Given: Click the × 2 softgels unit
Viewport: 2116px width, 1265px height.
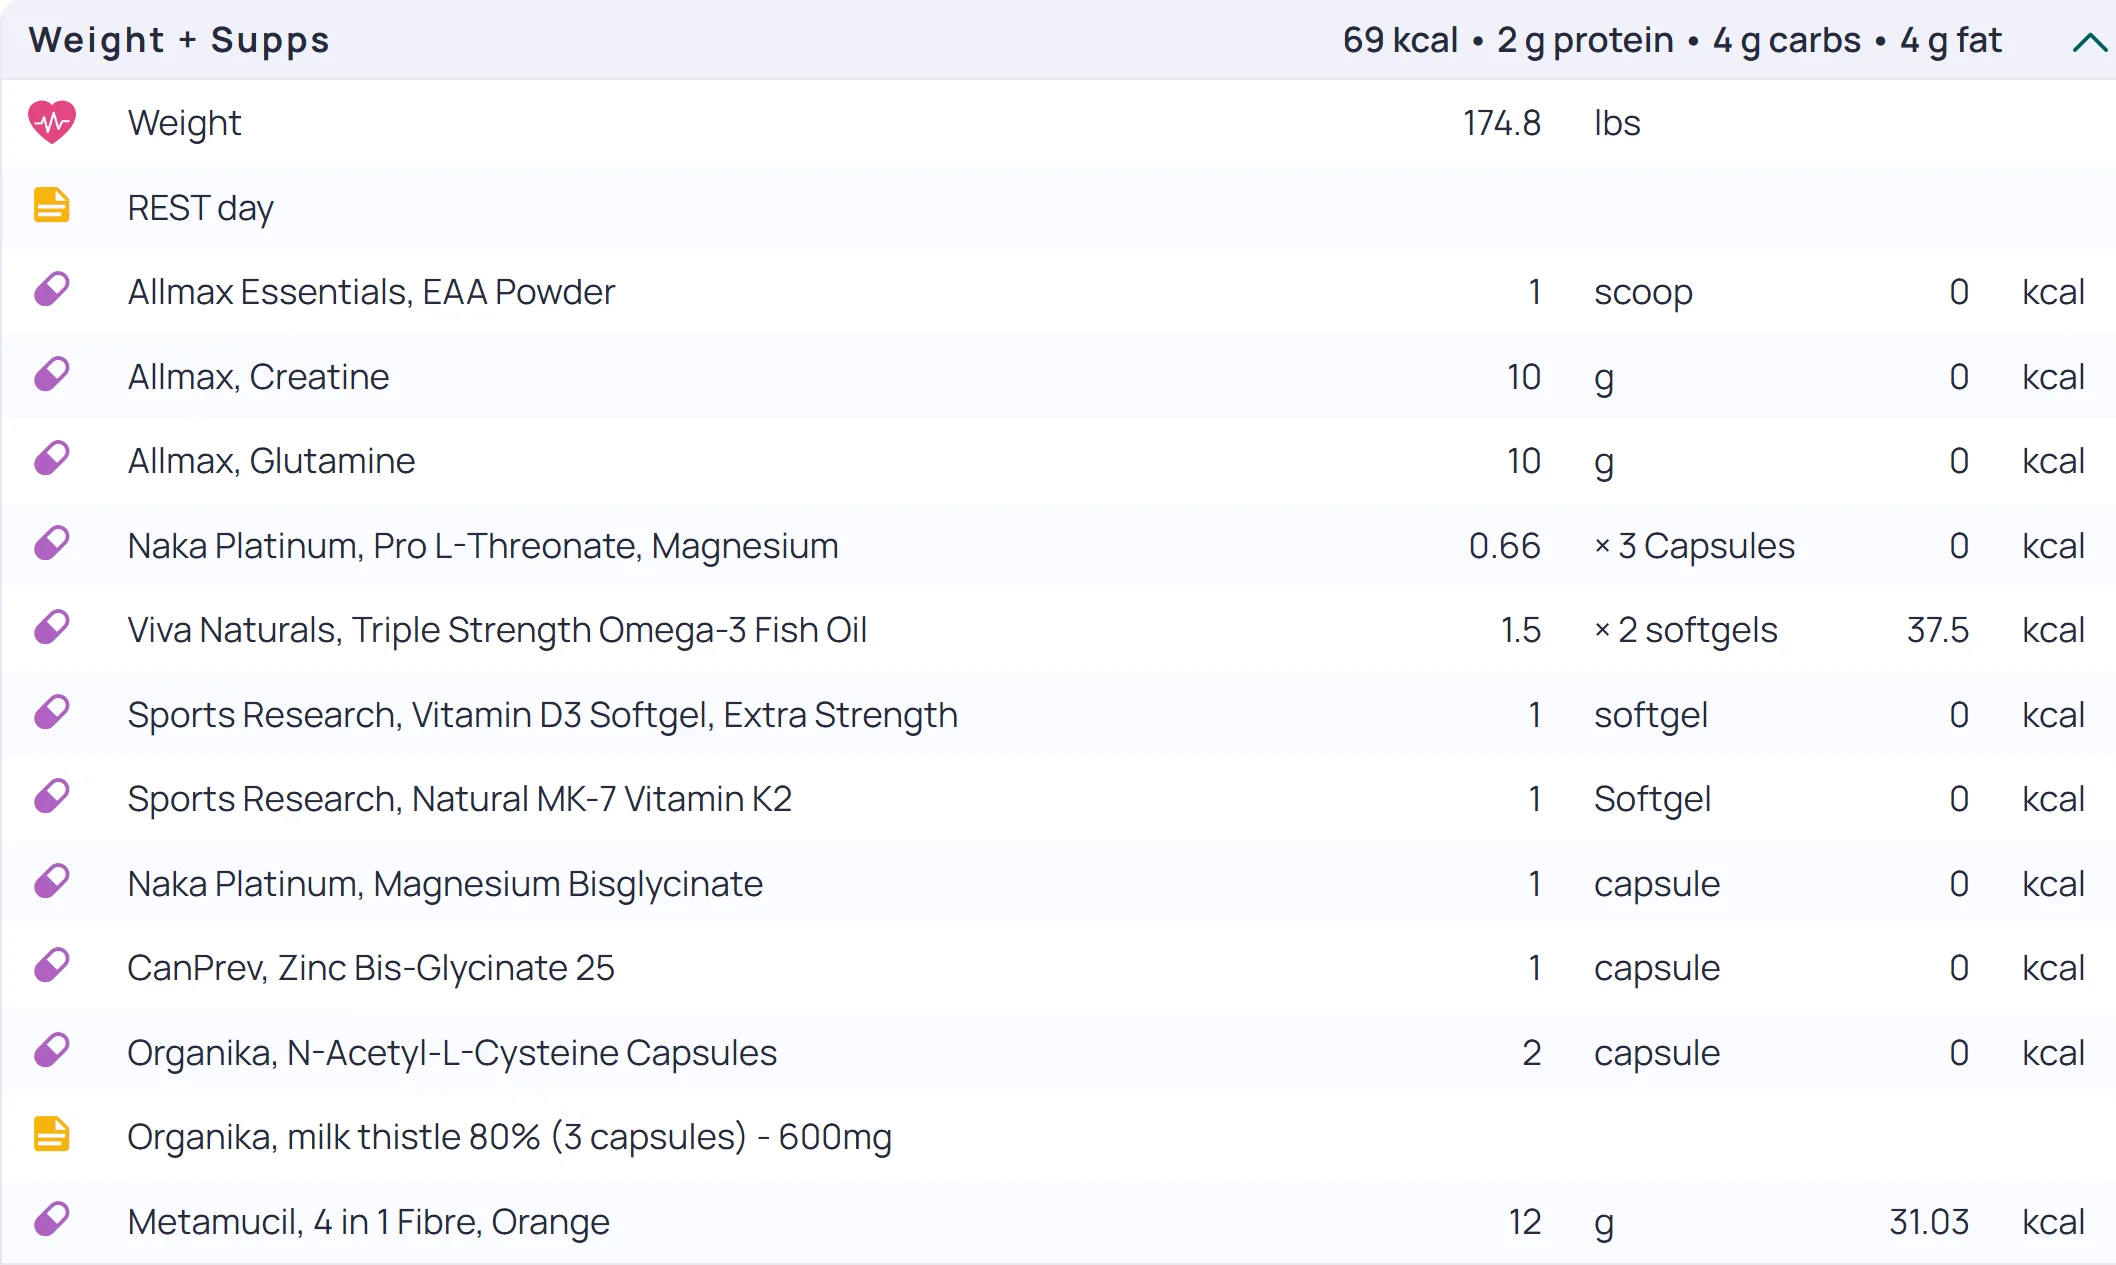Looking at the screenshot, I should tap(1685, 630).
